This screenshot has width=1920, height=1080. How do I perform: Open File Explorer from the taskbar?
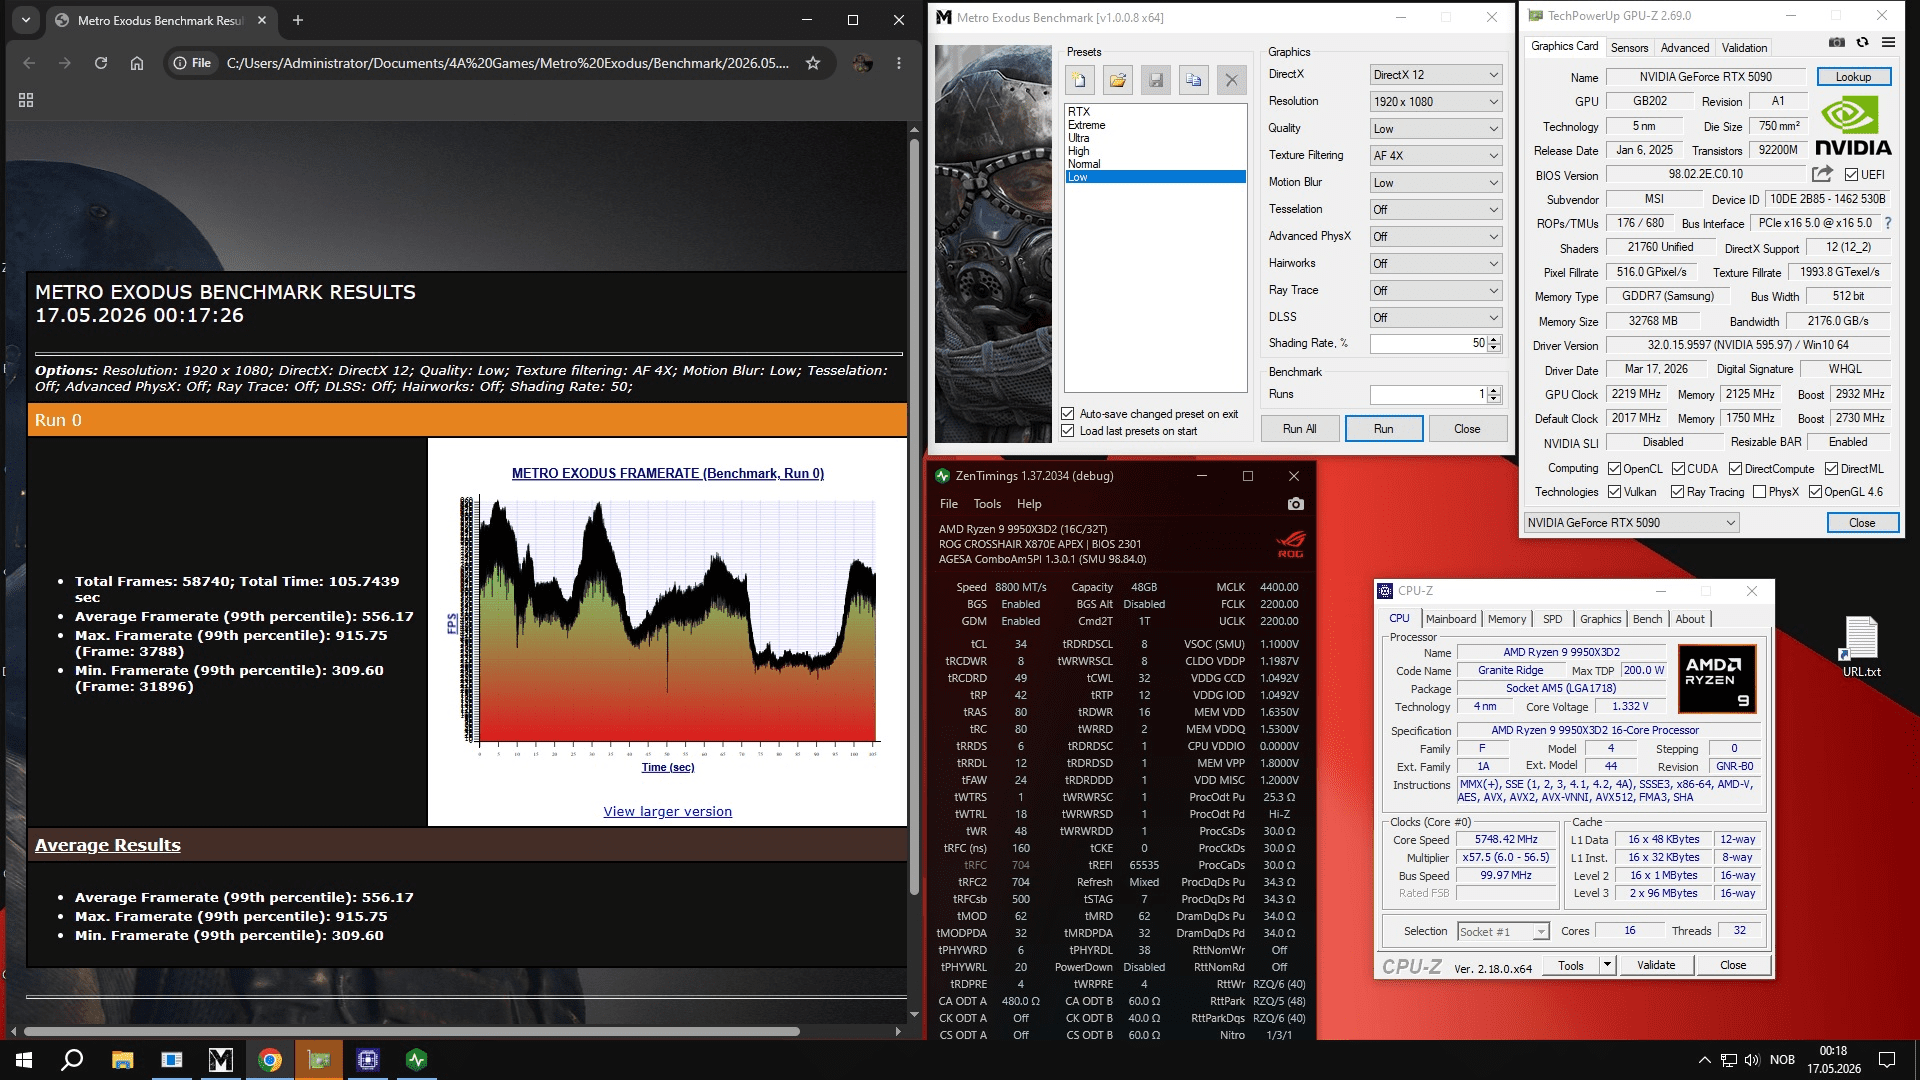tap(122, 1060)
